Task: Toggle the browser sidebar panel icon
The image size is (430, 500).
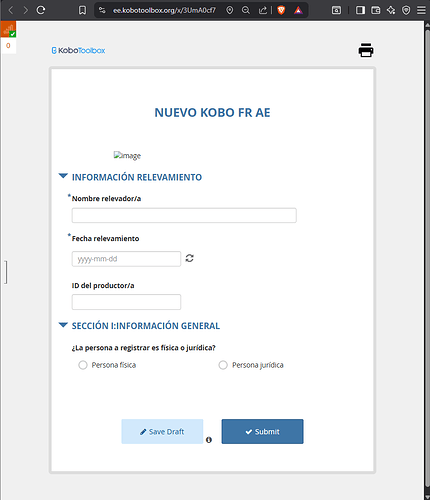Action: pos(360,10)
